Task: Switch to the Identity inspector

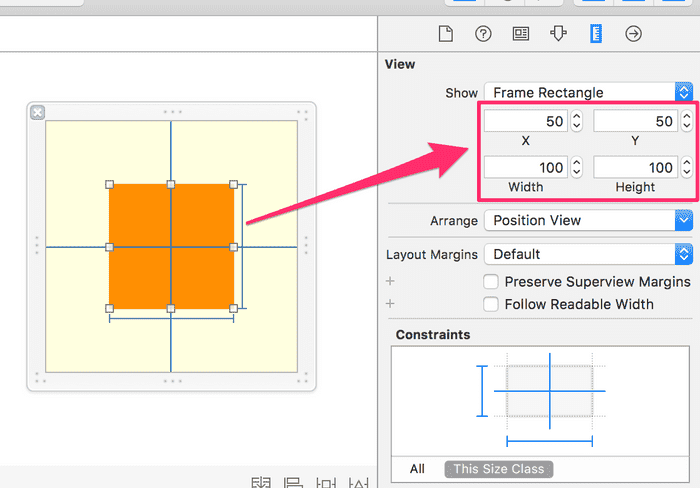Action: tap(520, 34)
